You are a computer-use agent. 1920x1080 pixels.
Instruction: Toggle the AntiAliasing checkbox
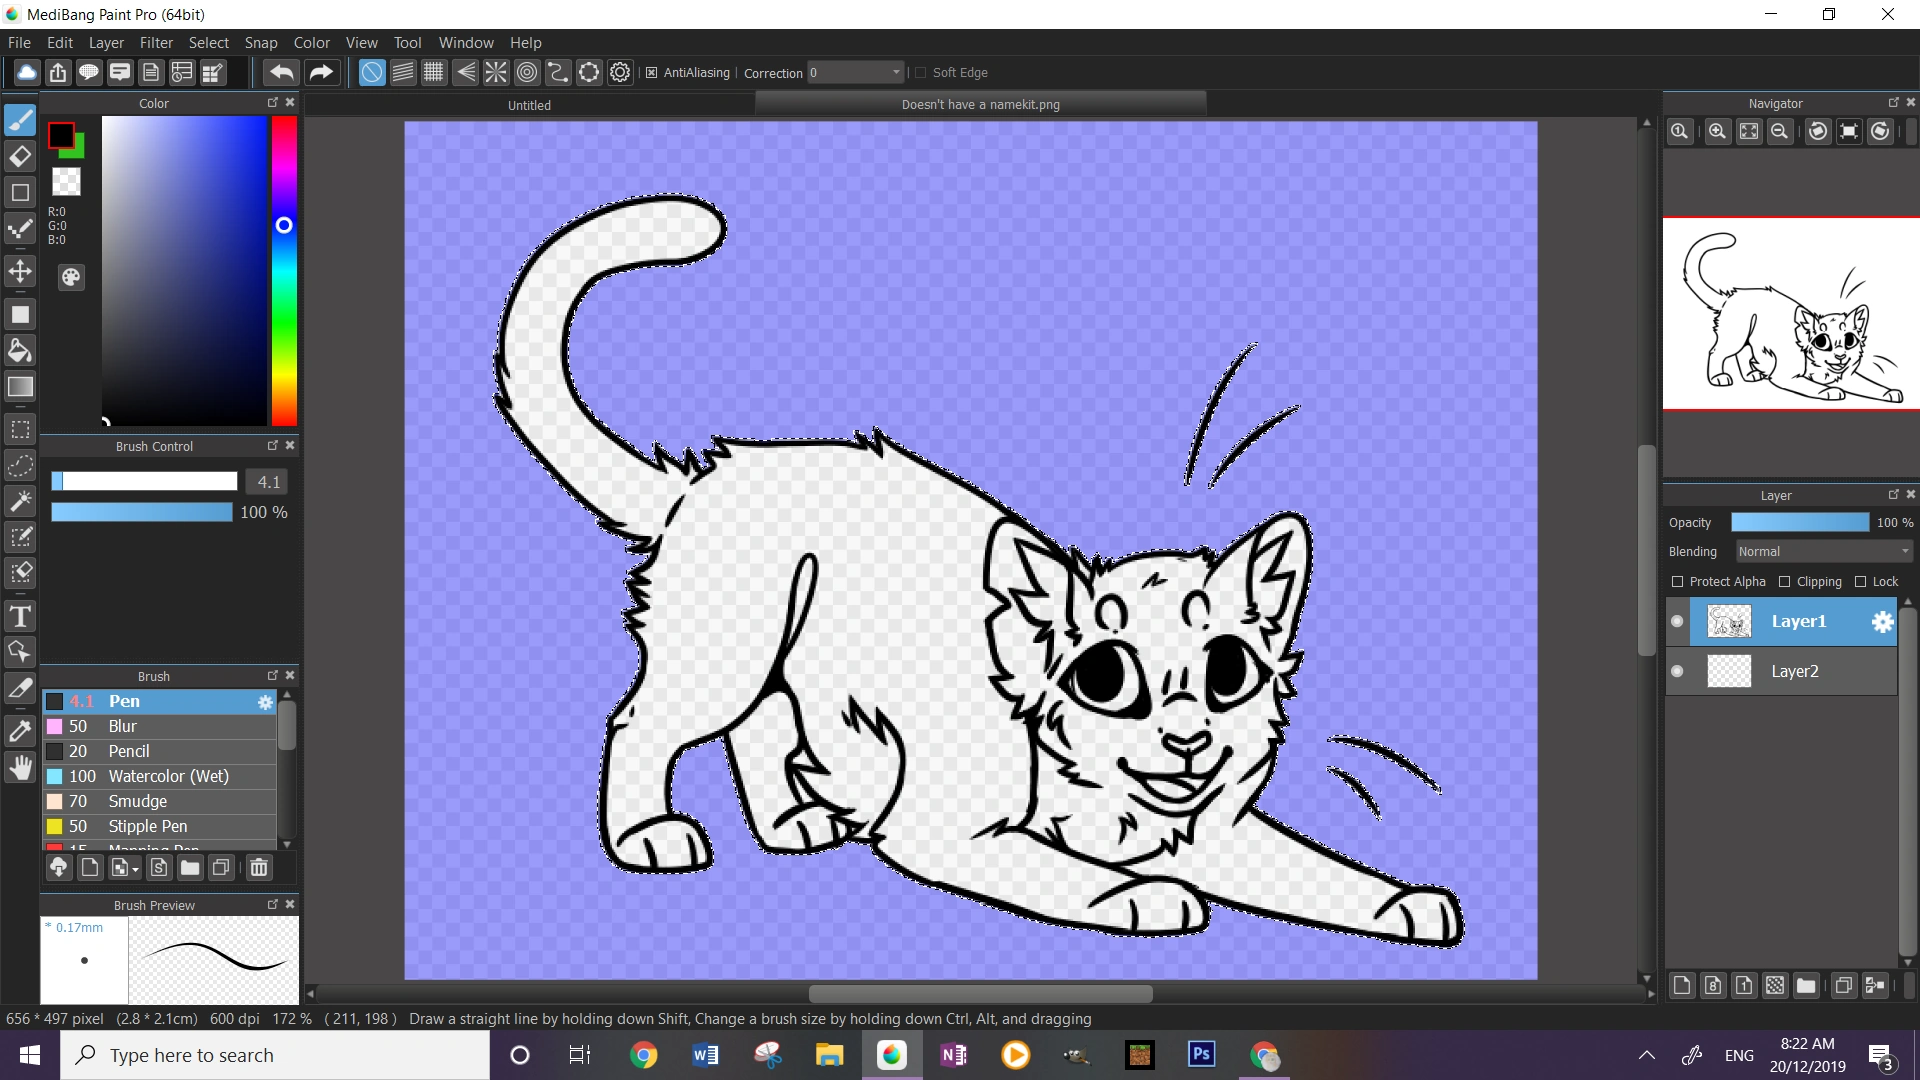[x=652, y=73]
